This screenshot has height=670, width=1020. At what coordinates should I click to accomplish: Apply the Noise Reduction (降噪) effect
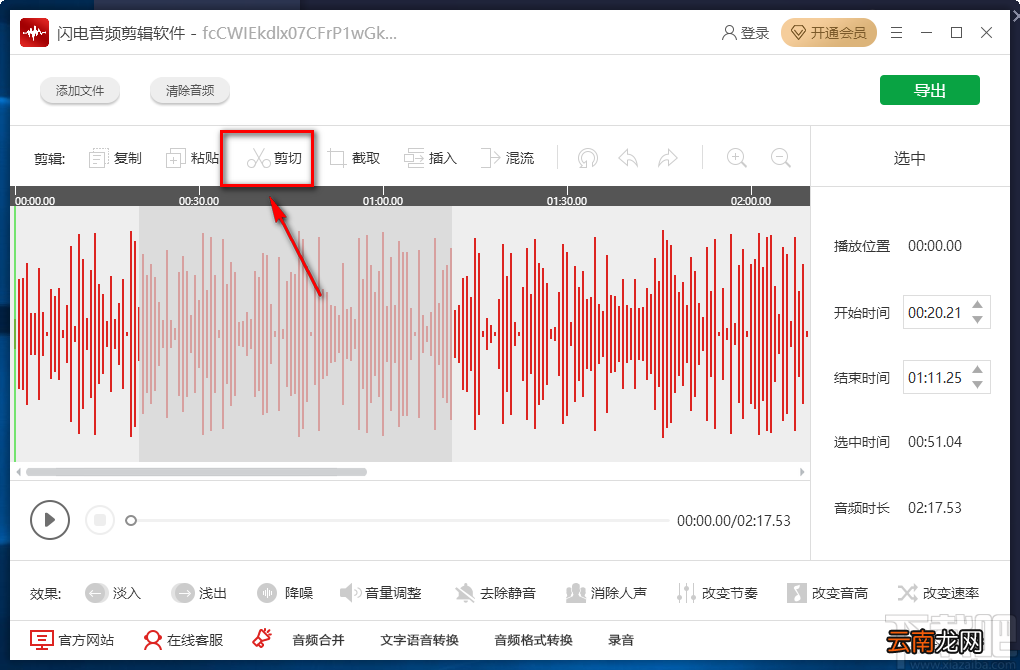click(x=285, y=593)
